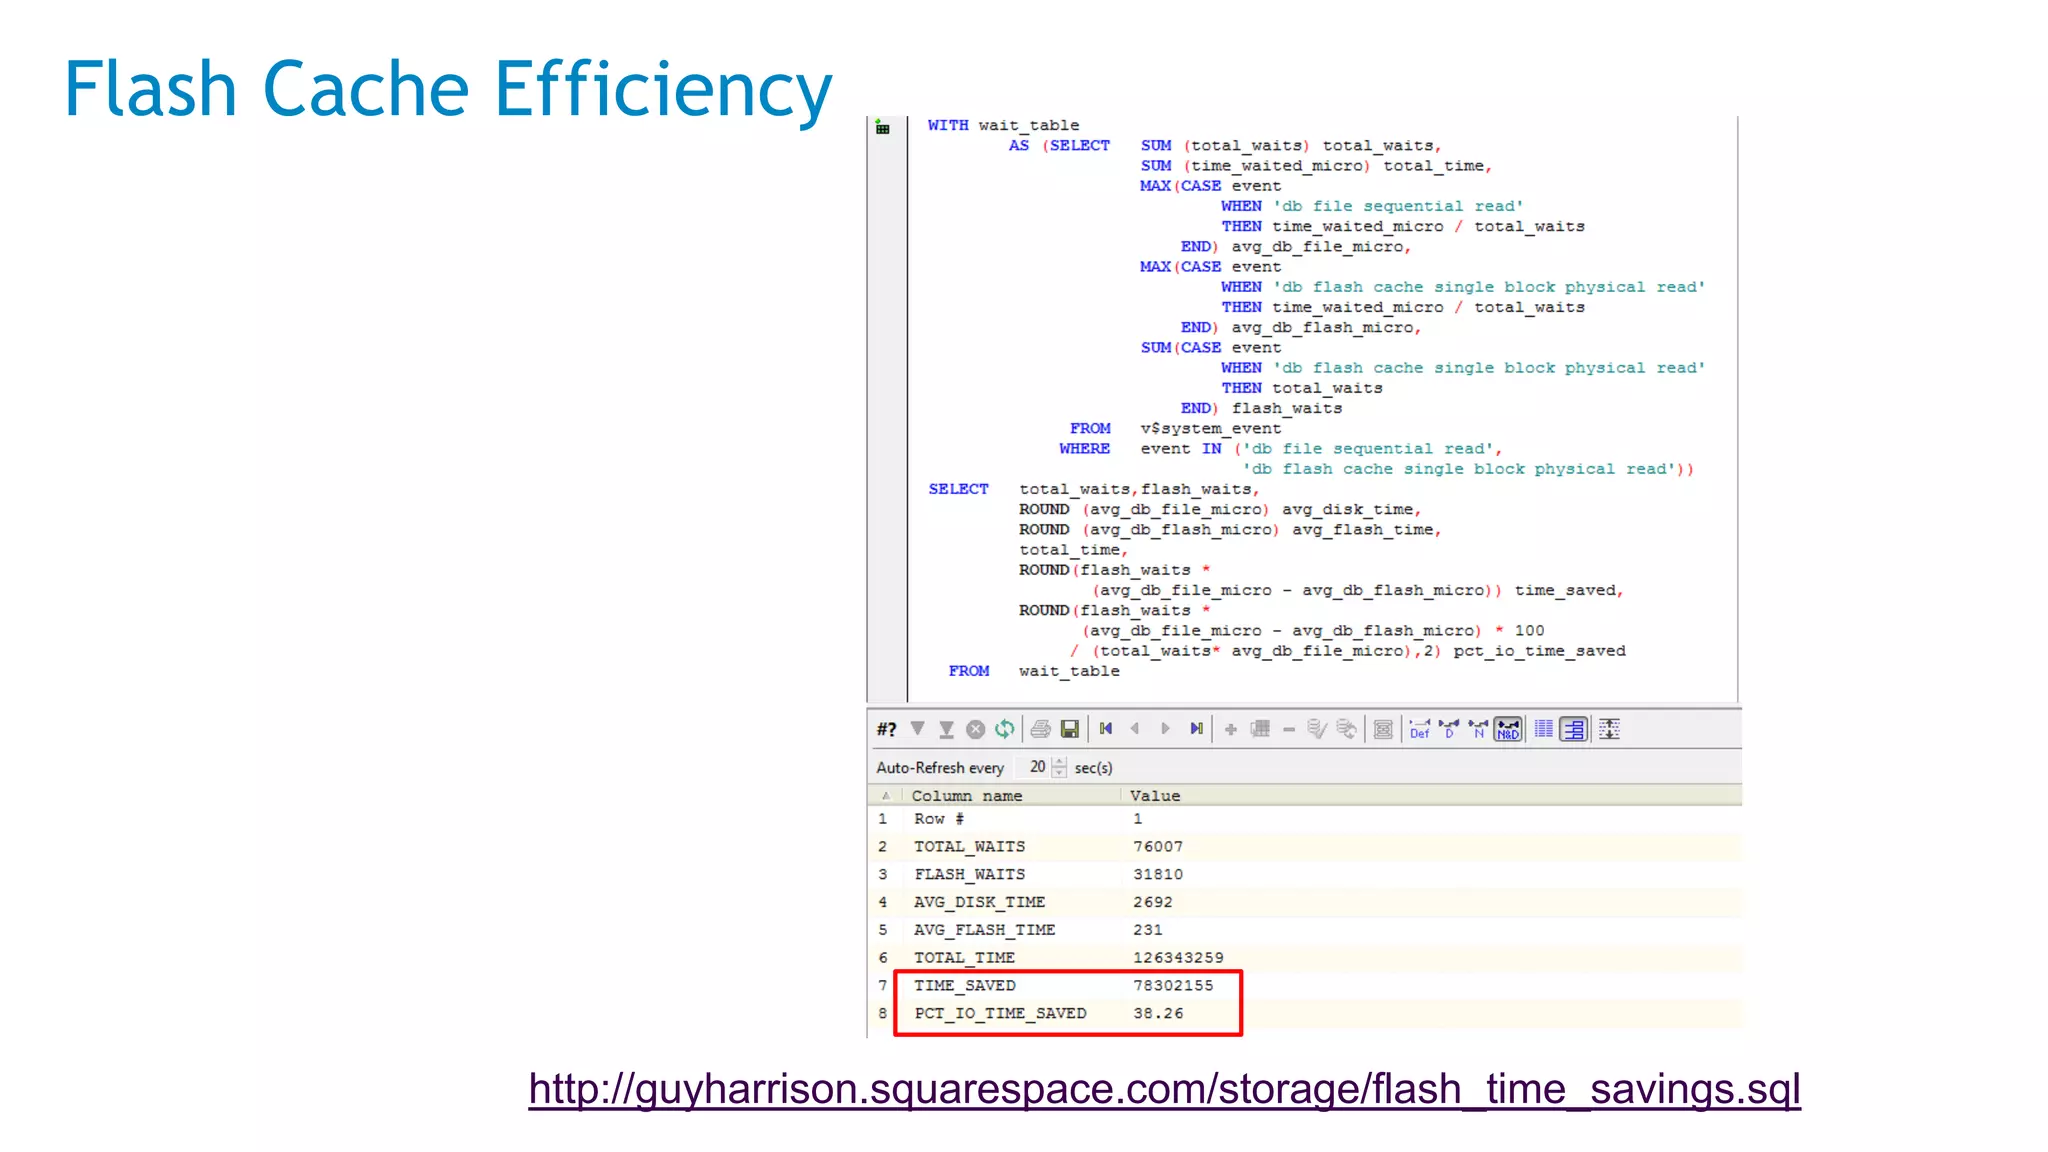Click the funnel icon with underline
2048x1152 pixels.
[946, 729]
